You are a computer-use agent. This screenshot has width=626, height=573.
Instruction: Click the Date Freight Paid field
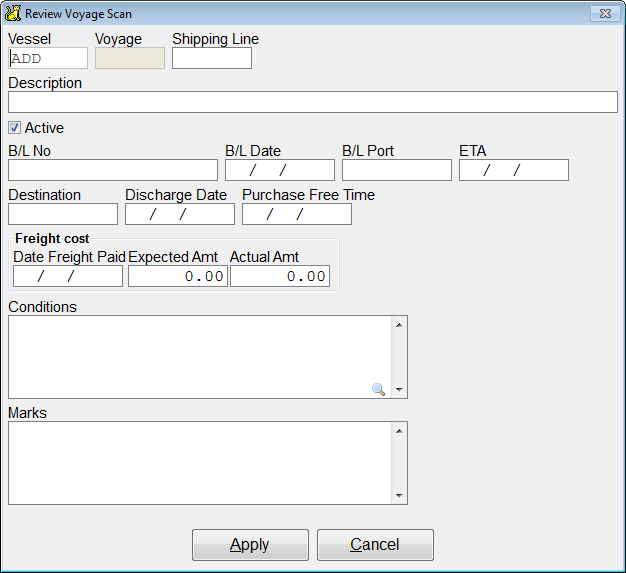(x=68, y=276)
